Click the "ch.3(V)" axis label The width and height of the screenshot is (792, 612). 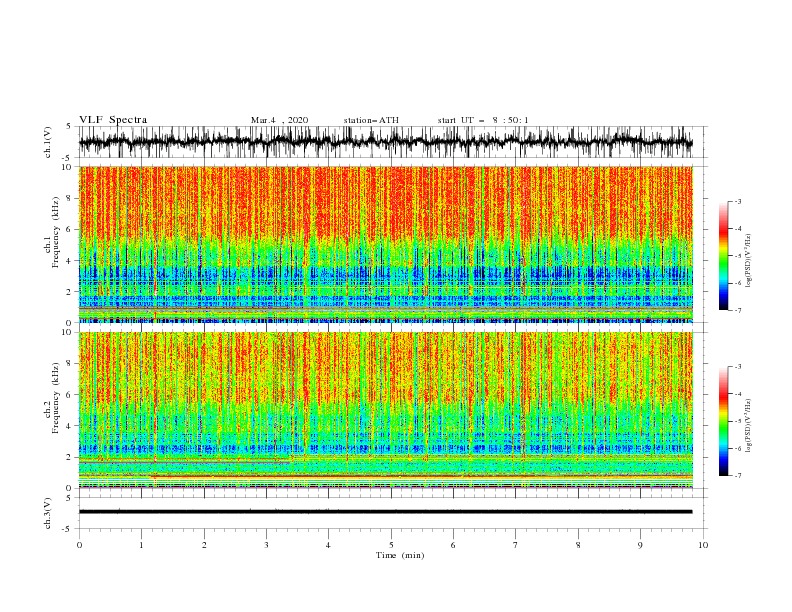(48, 513)
